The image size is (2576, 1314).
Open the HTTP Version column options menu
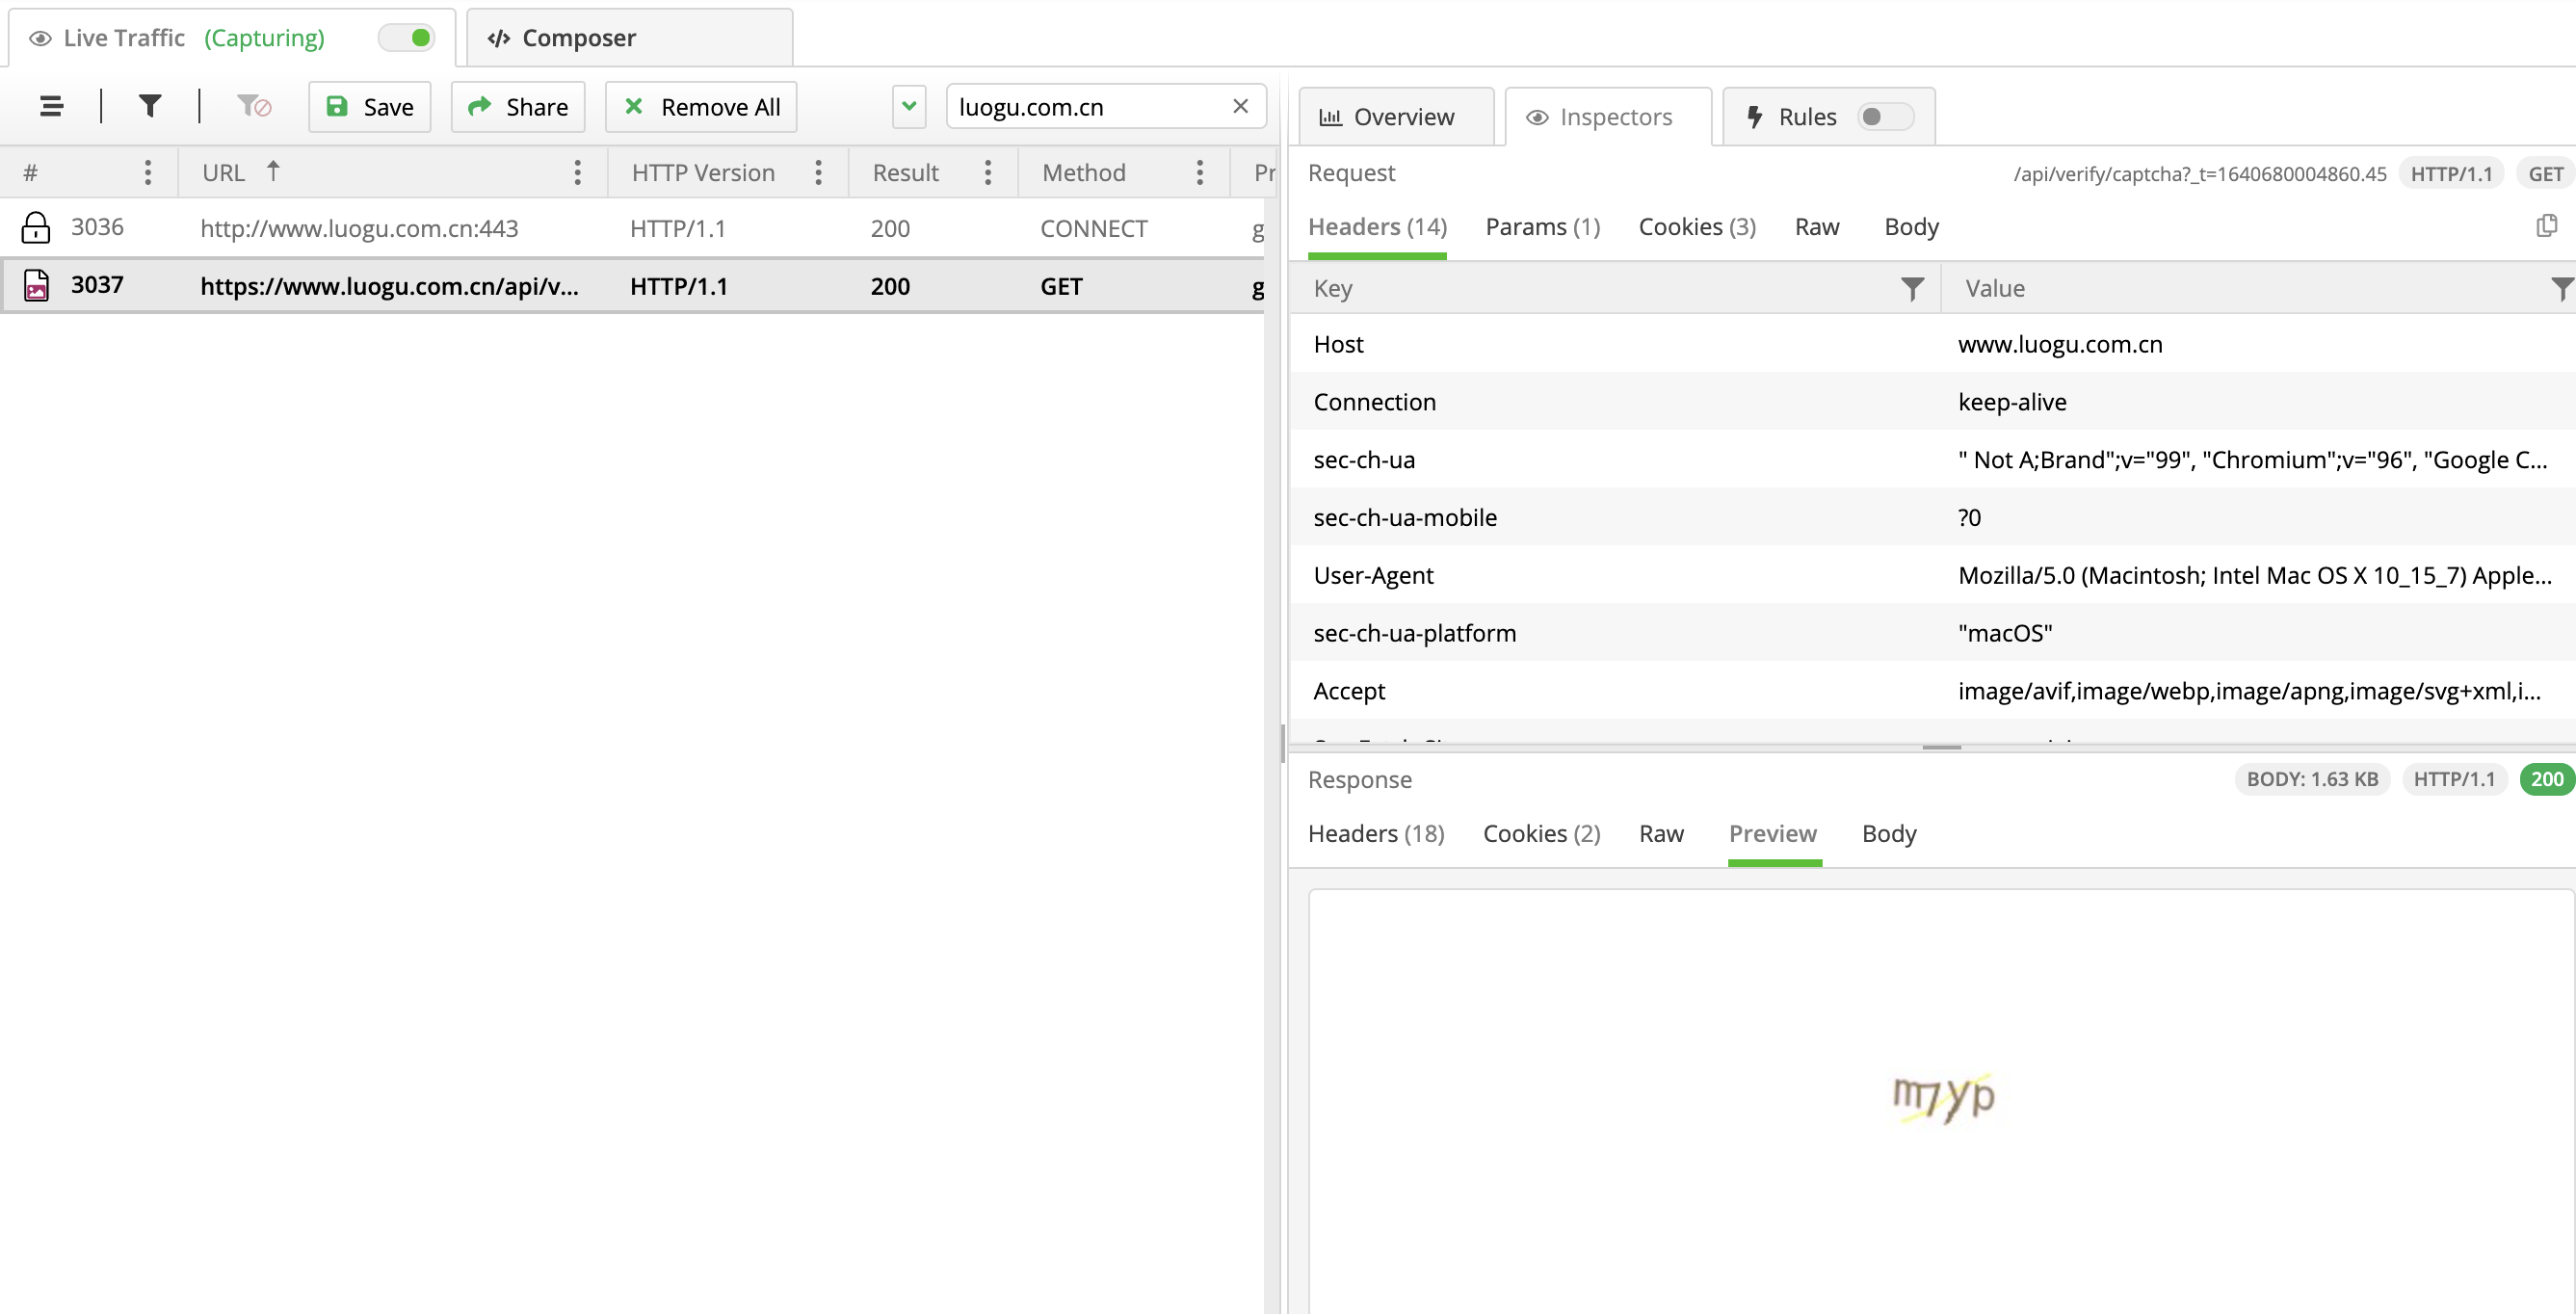click(x=818, y=173)
